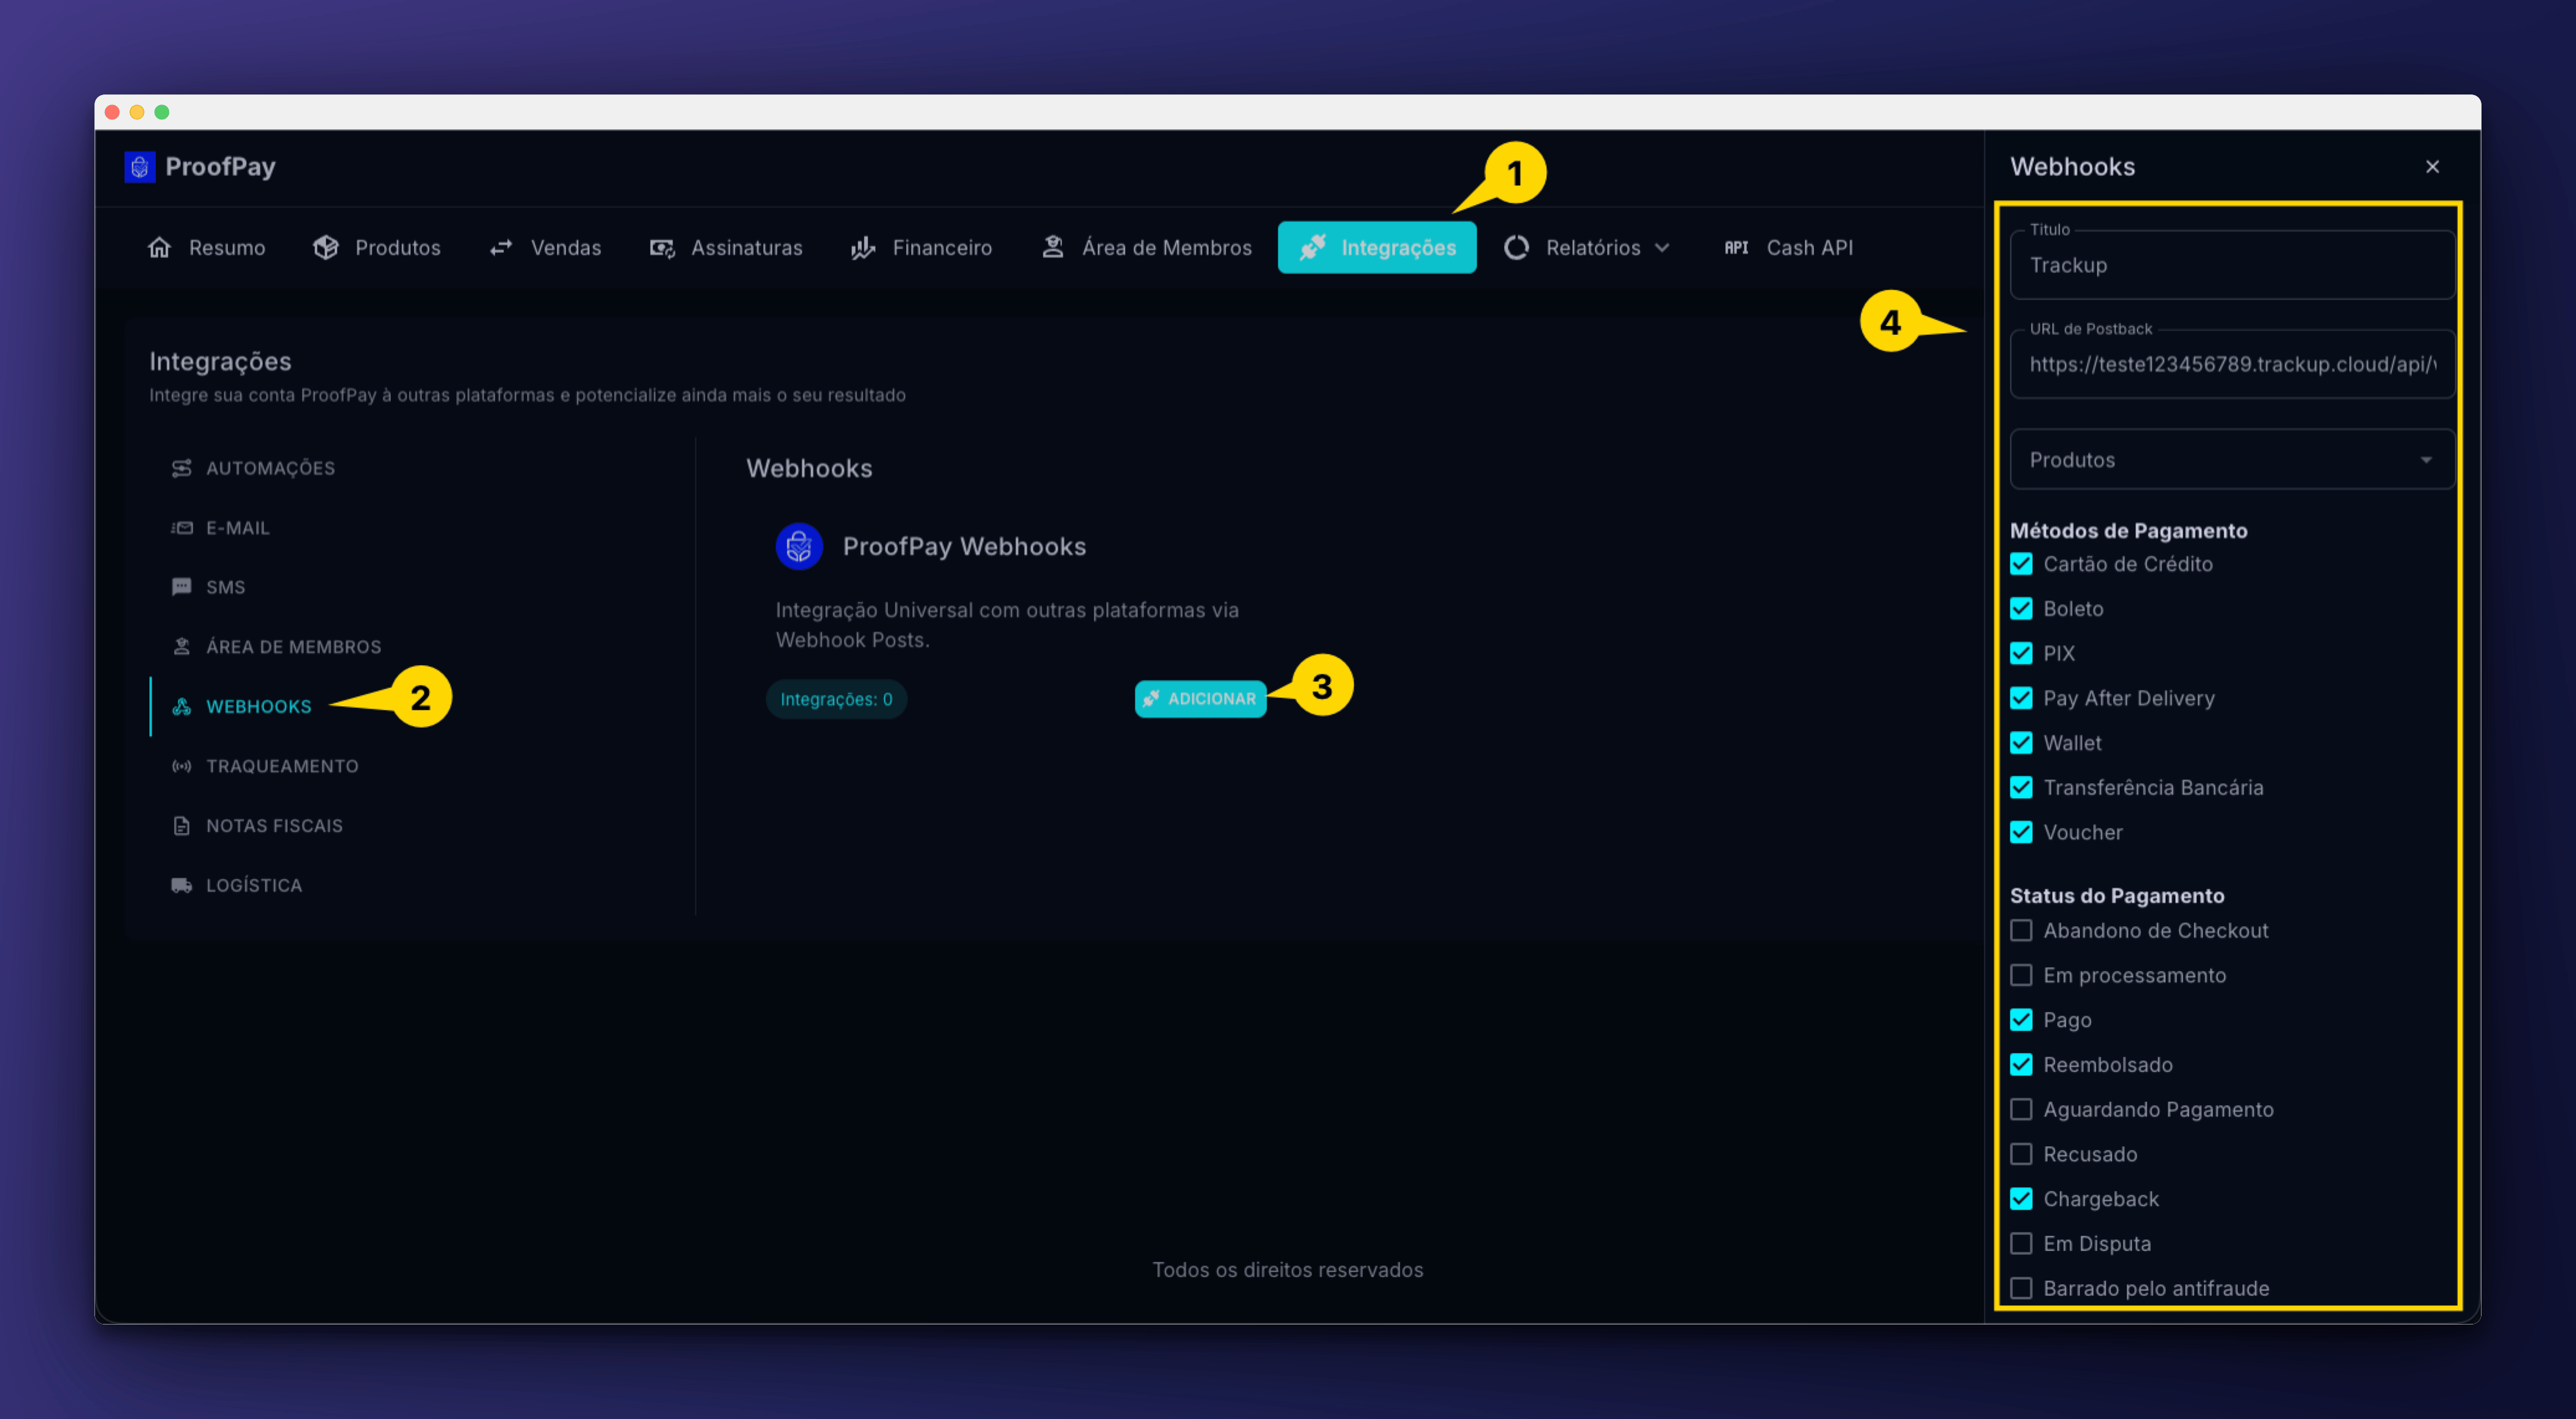This screenshot has height=1419, width=2576.
Task: Click the Assinaturas card icon
Action: tap(662, 247)
